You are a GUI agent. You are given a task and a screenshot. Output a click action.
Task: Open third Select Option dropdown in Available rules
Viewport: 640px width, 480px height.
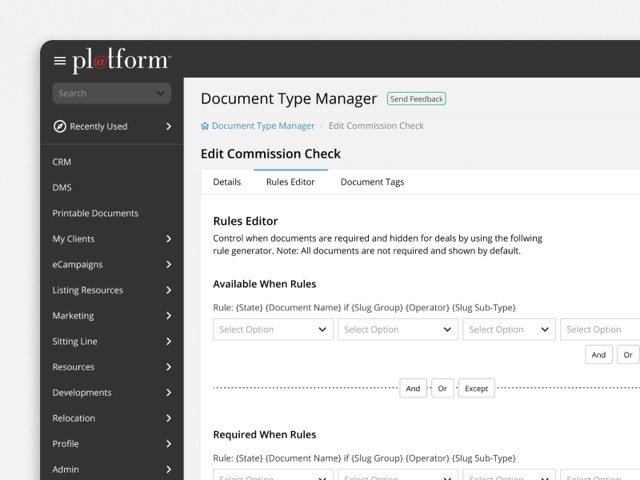point(509,329)
